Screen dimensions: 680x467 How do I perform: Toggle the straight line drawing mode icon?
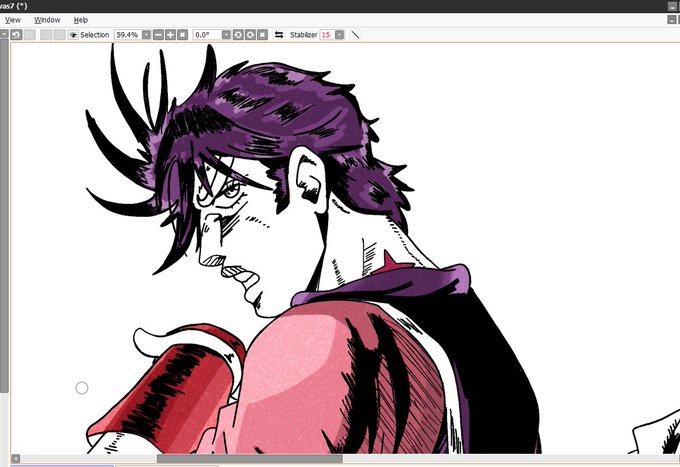pyautogui.click(x=355, y=35)
